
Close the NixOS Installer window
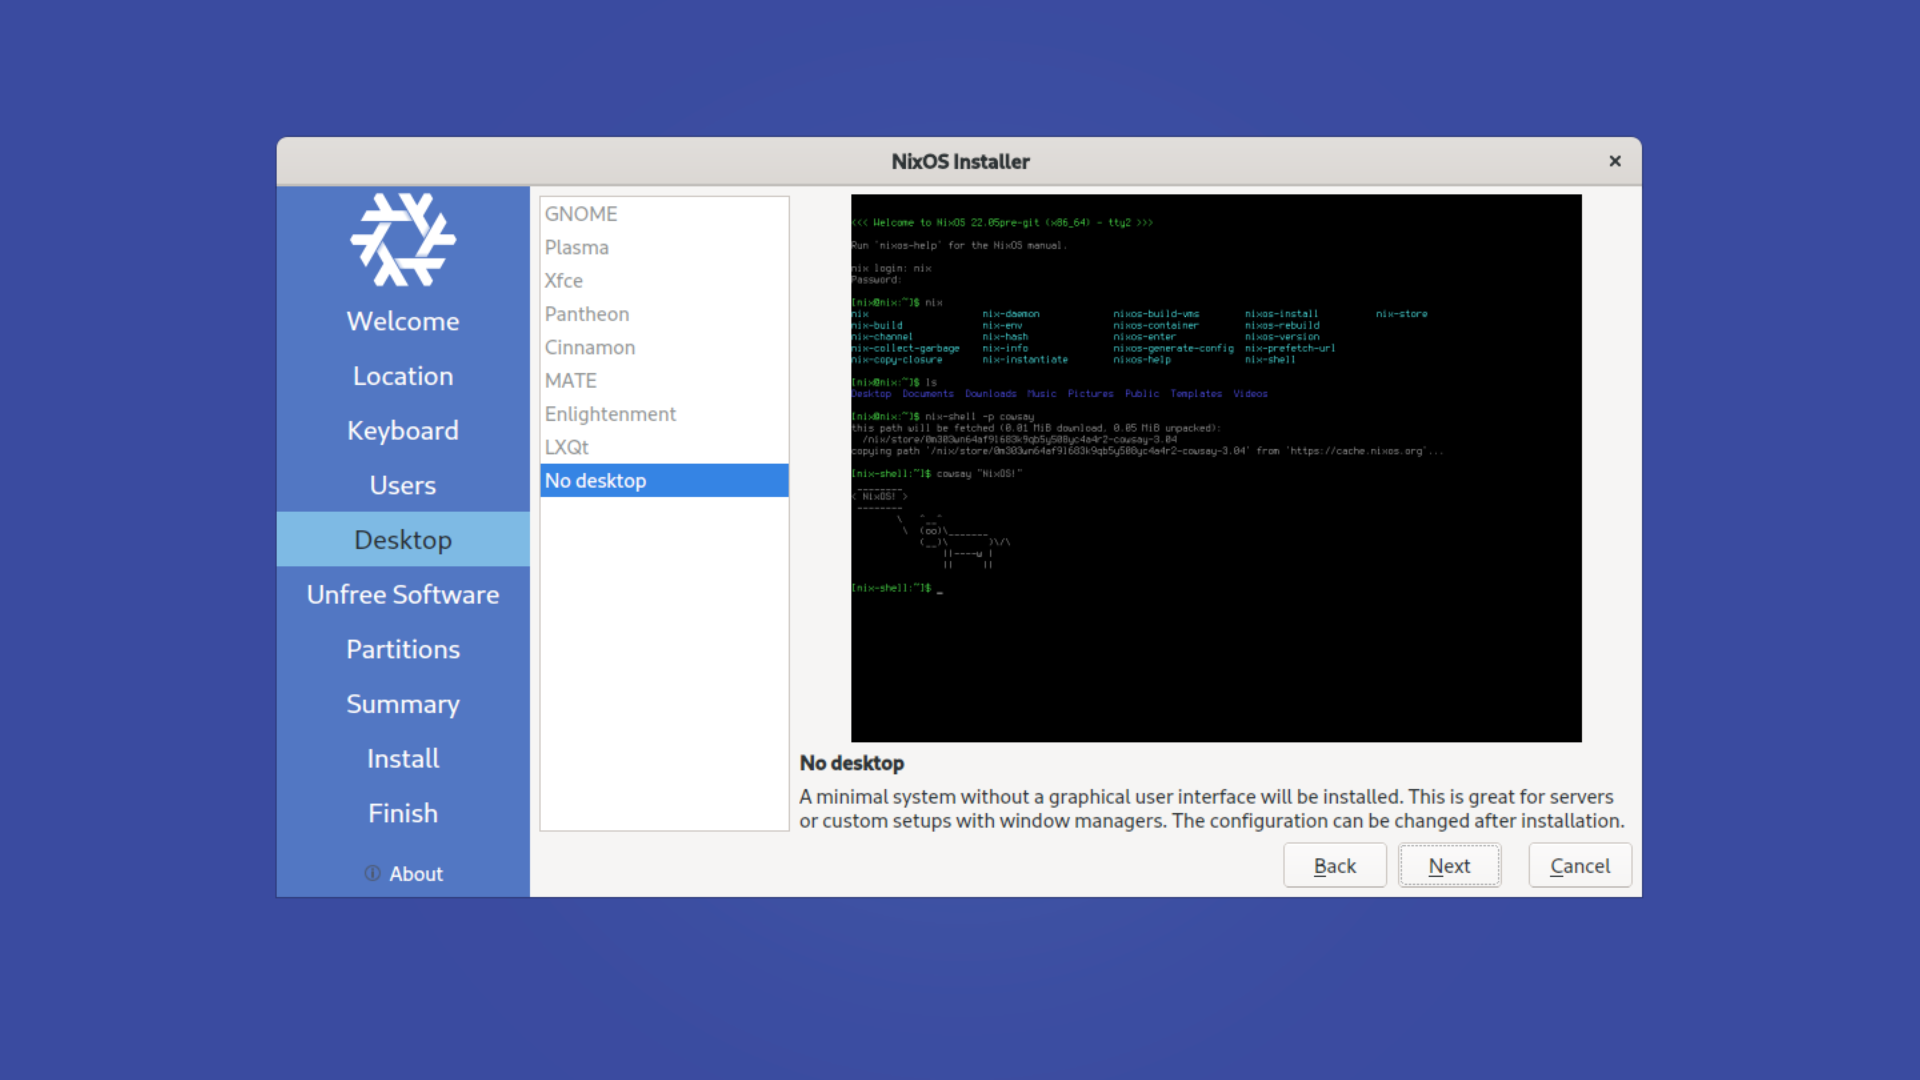point(1614,161)
